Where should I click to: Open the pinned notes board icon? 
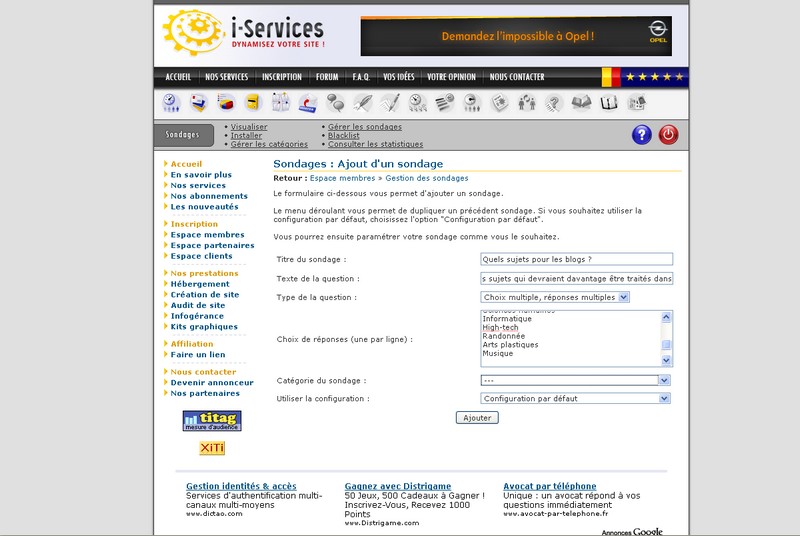280,103
